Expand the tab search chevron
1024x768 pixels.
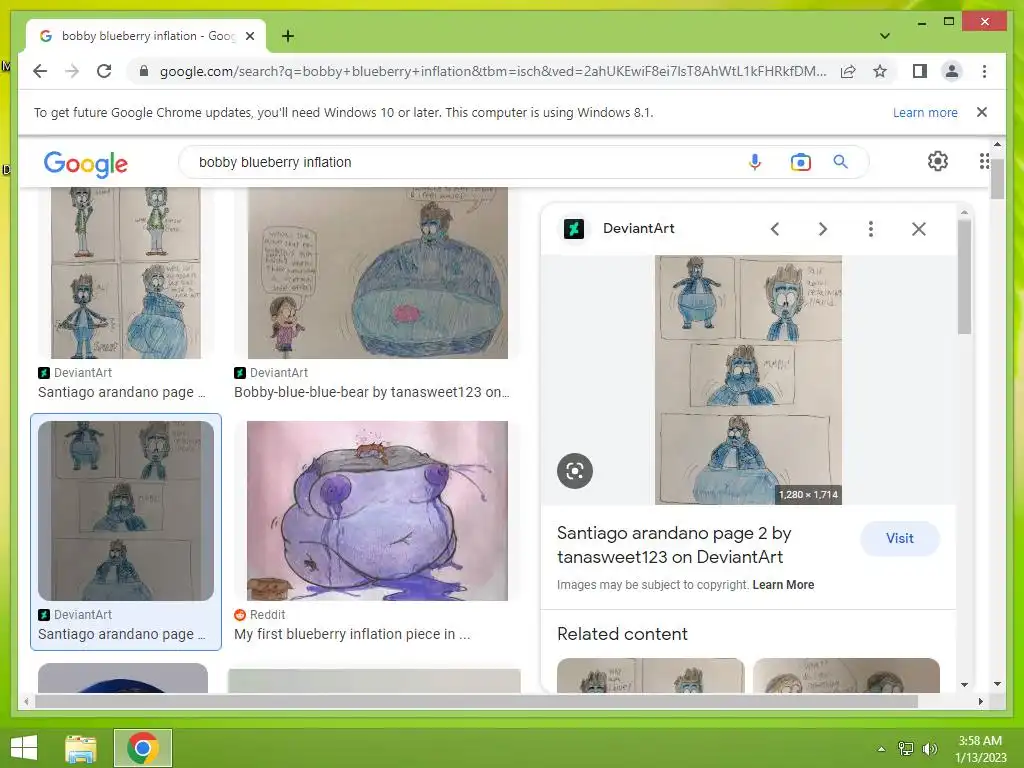tap(884, 36)
